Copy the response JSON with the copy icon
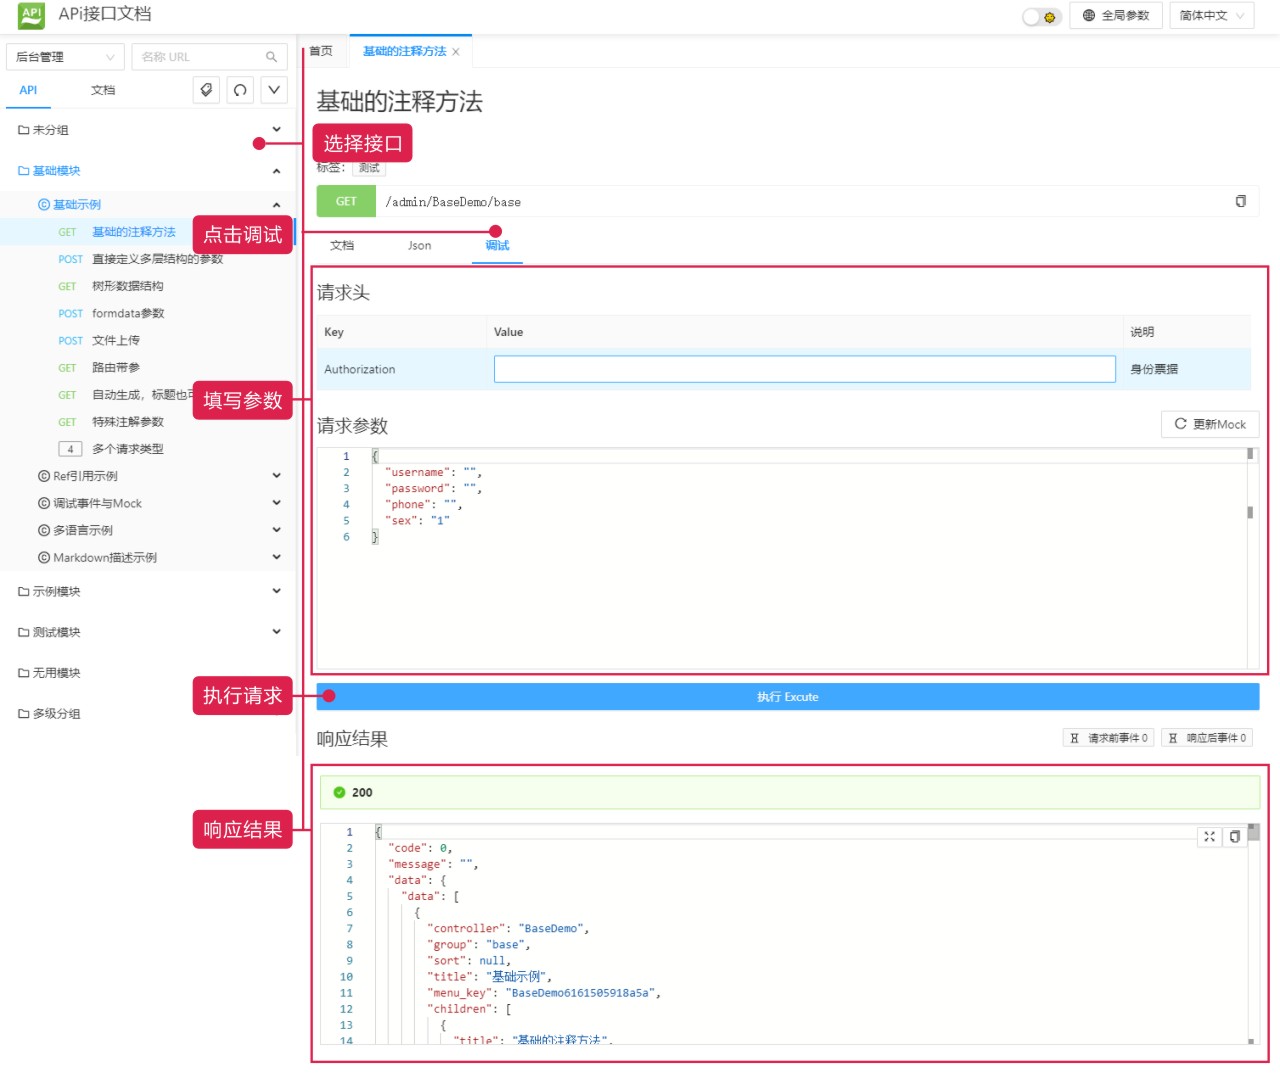 pos(1235,837)
